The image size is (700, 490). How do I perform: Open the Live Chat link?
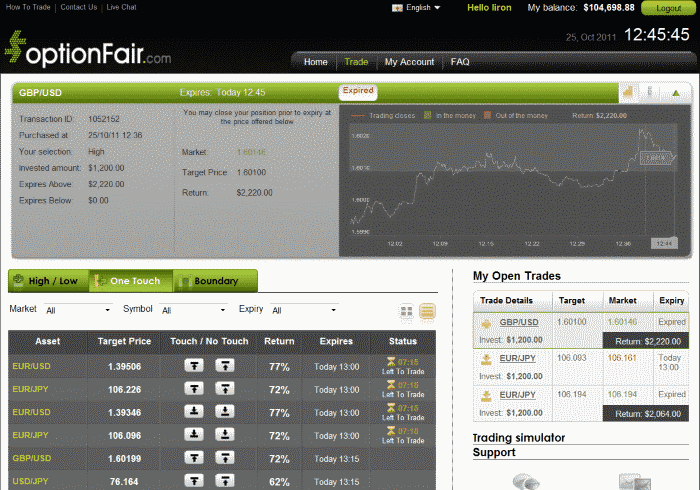122,7
